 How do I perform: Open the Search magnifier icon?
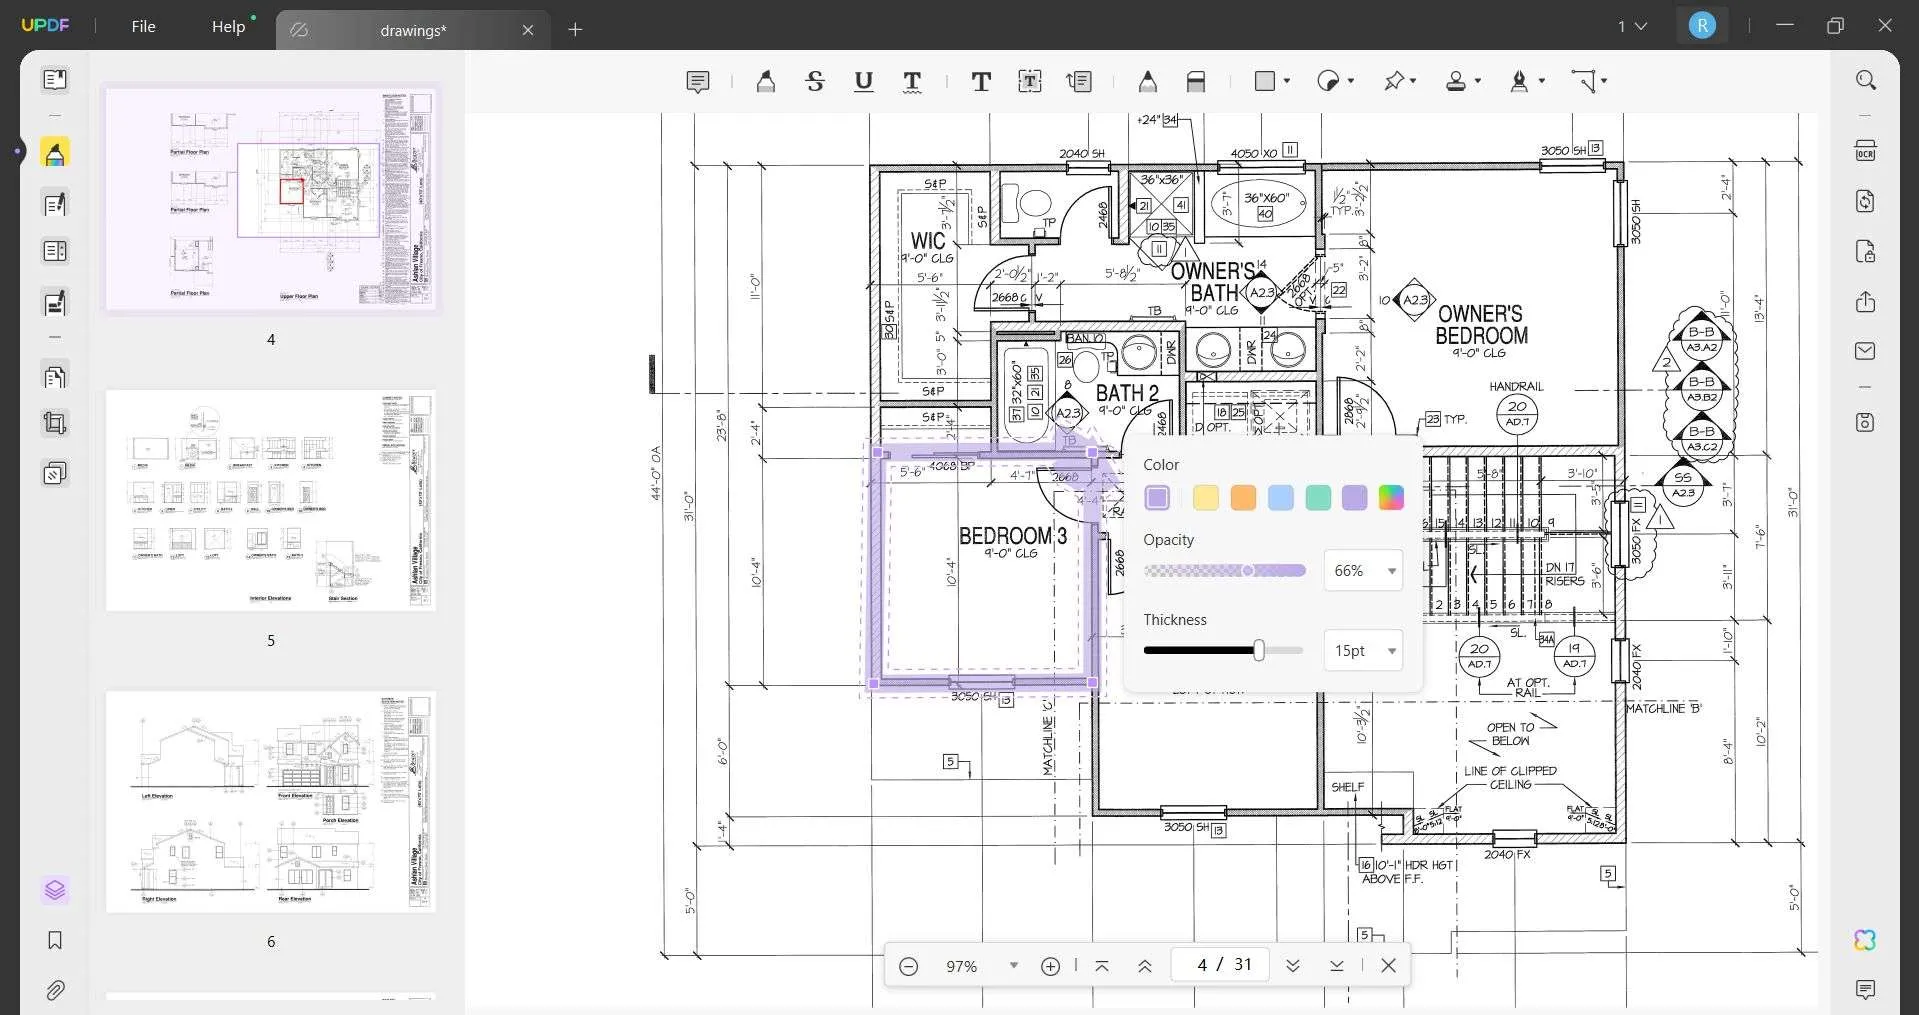[x=1865, y=80]
